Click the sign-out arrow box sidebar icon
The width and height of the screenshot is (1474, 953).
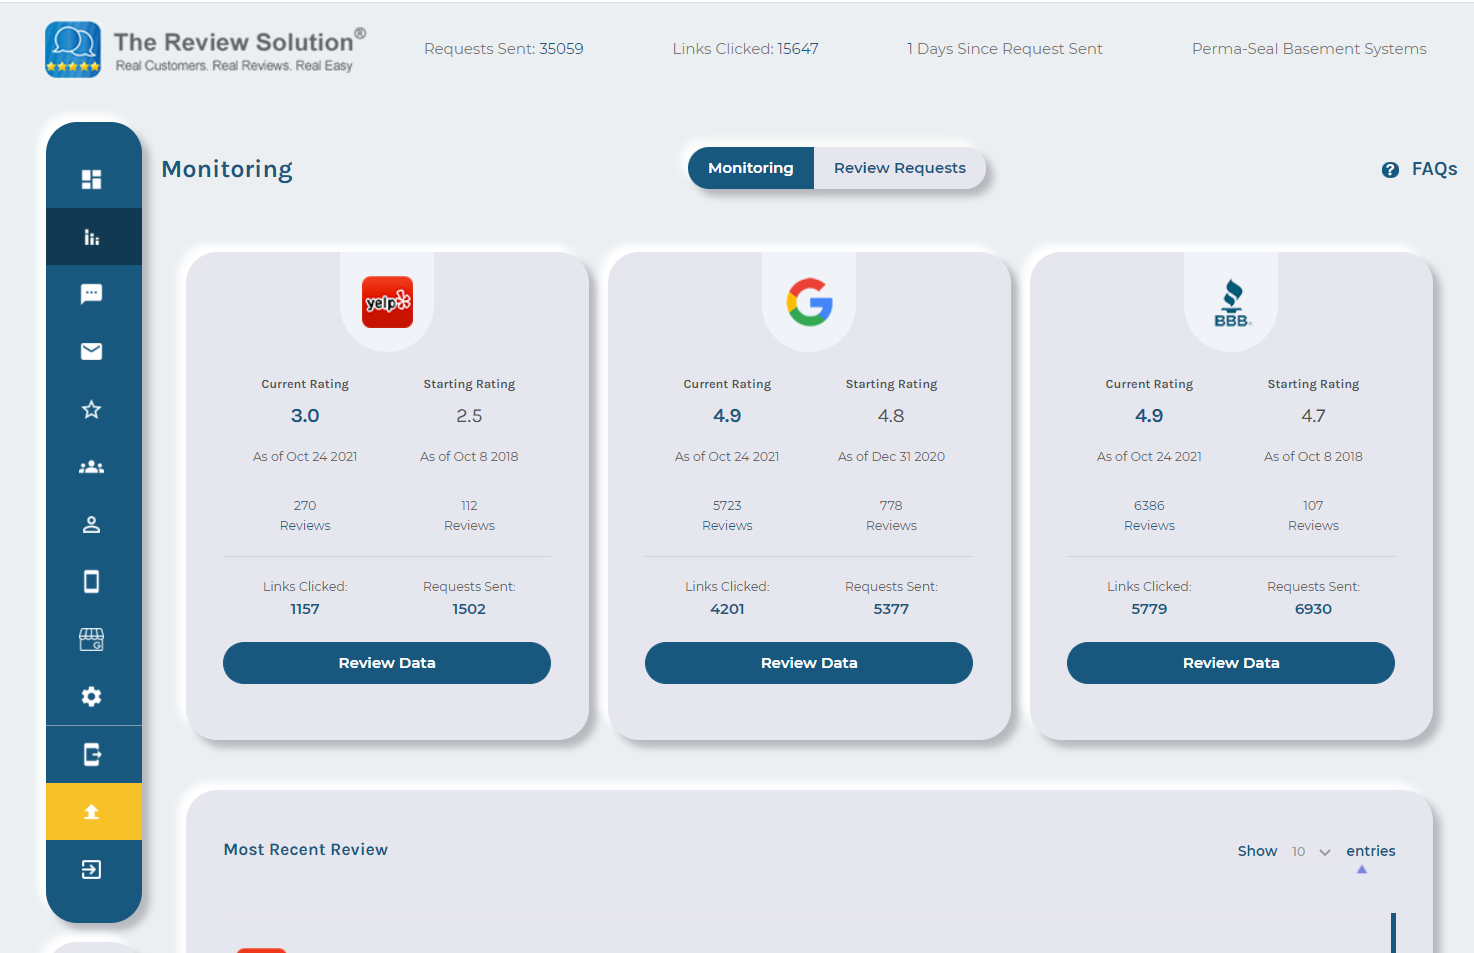tap(92, 869)
